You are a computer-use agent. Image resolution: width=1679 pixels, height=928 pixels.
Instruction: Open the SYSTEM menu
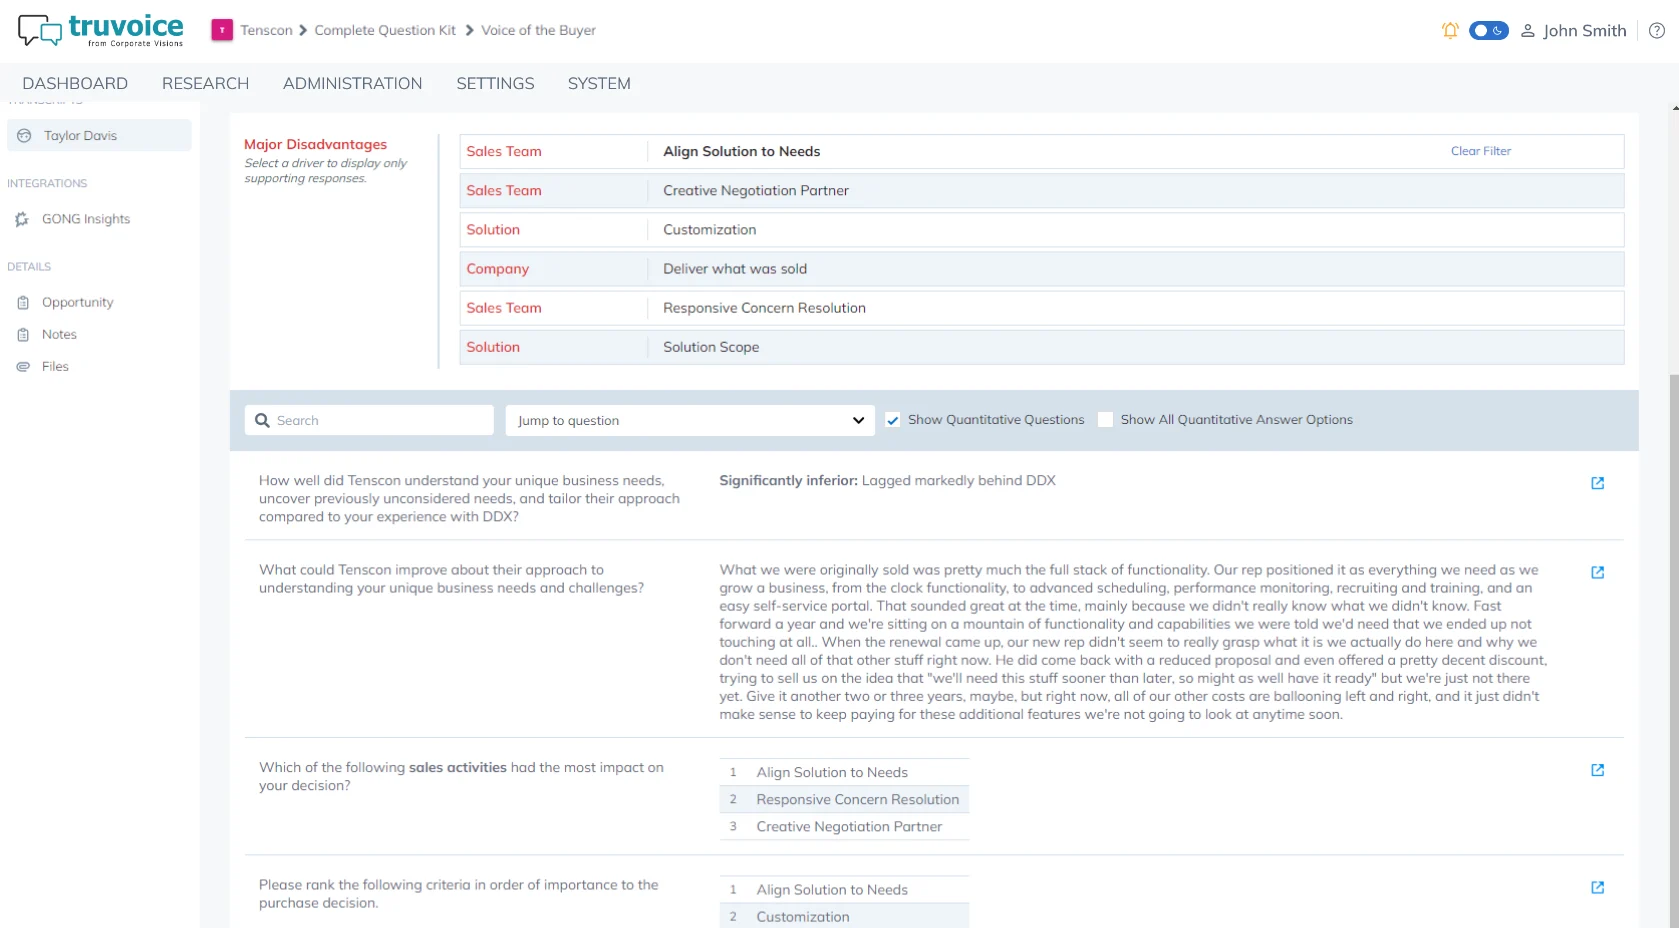599,83
